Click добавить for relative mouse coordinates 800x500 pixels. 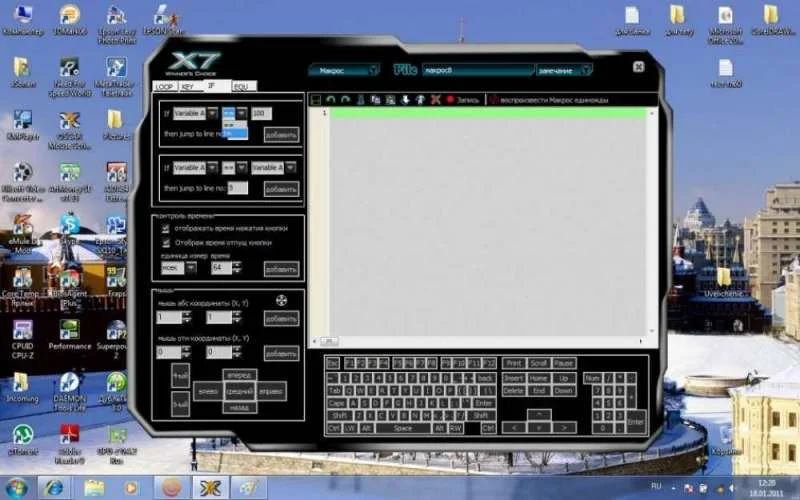(x=281, y=353)
